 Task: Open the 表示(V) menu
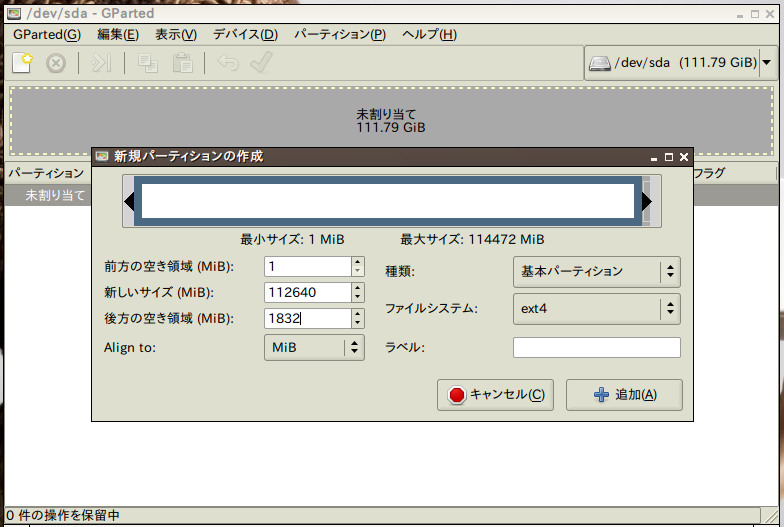click(x=176, y=34)
